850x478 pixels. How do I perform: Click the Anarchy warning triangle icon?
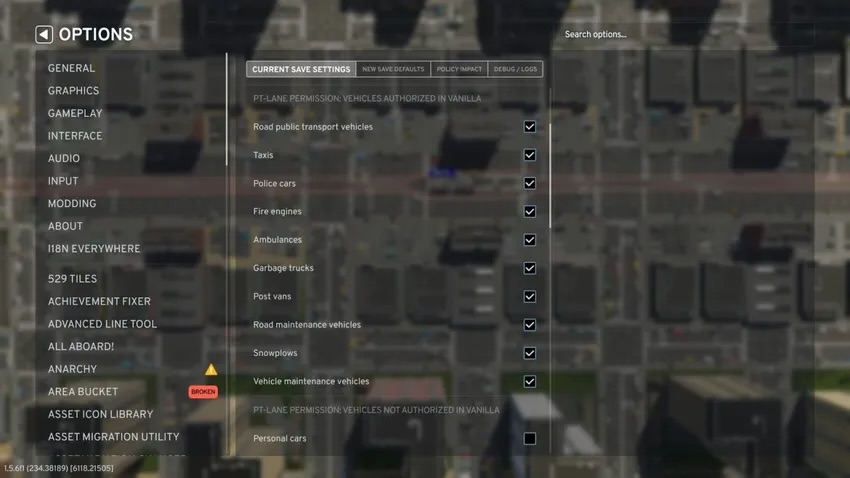(x=211, y=369)
